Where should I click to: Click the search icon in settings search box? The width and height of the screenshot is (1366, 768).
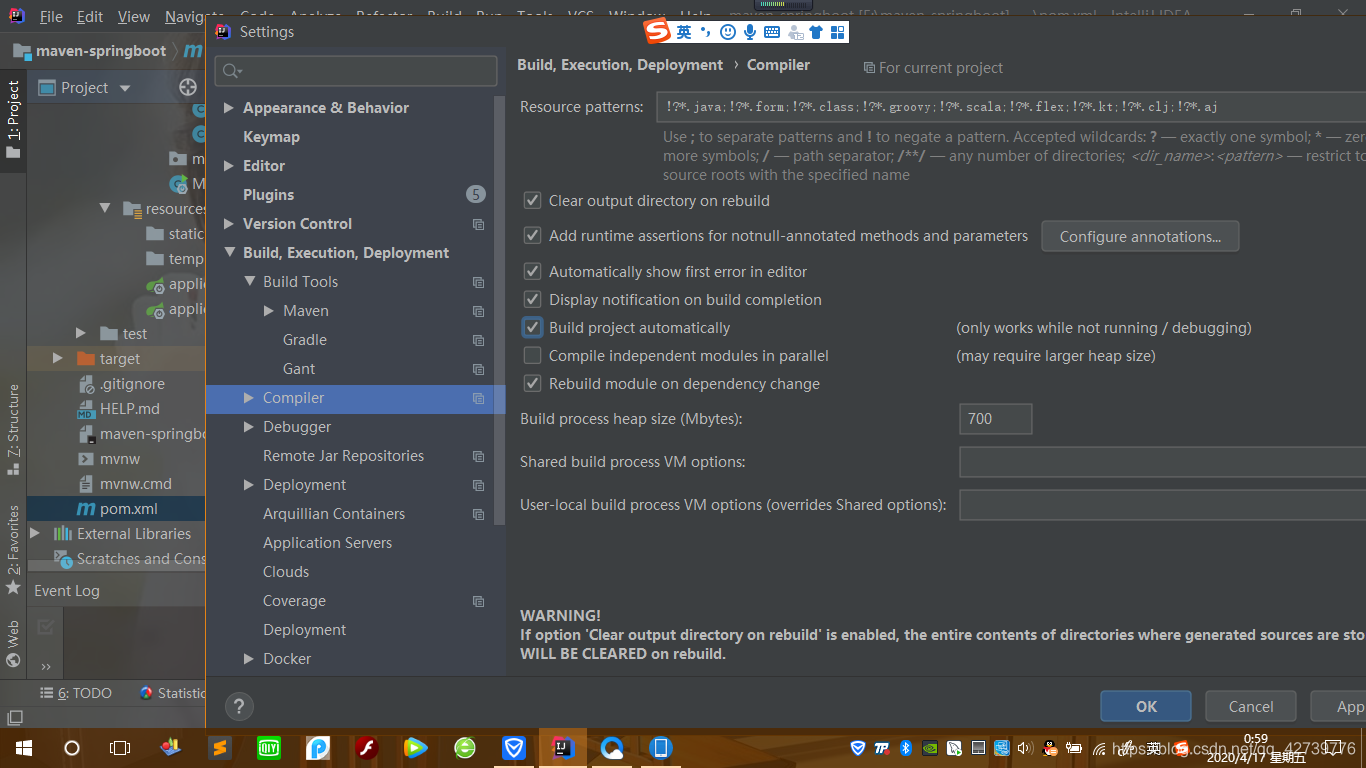tap(232, 71)
